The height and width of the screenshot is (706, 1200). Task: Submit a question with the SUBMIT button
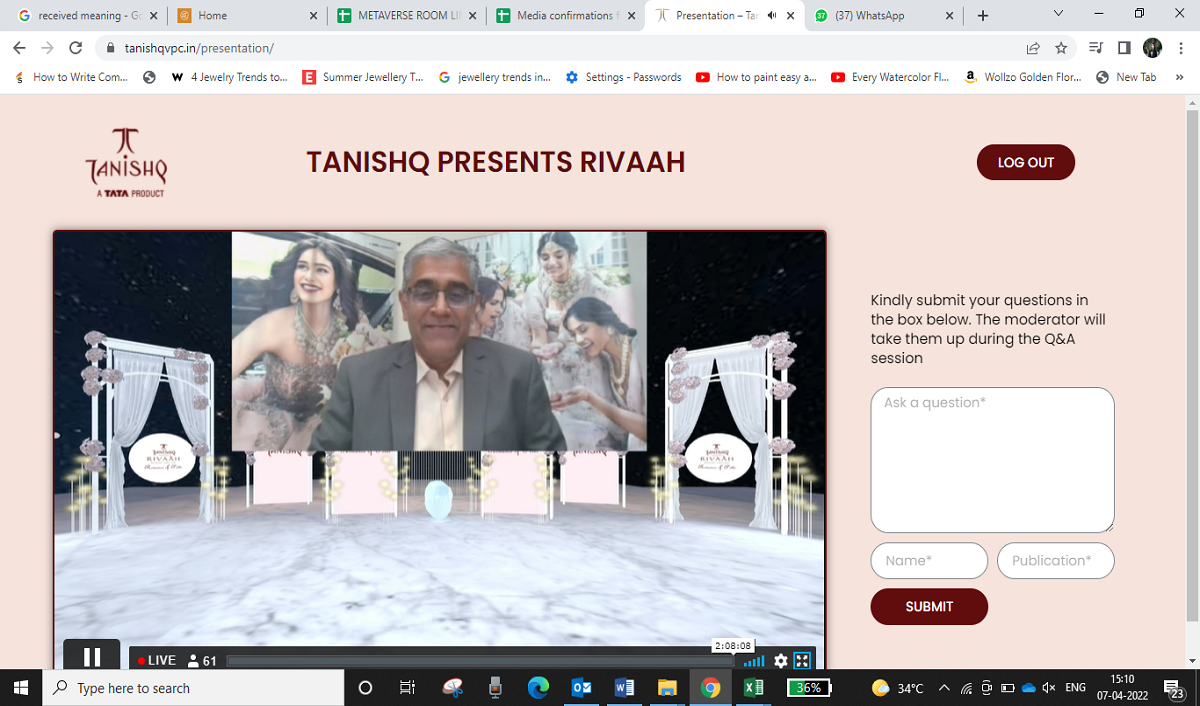(928, 606)
